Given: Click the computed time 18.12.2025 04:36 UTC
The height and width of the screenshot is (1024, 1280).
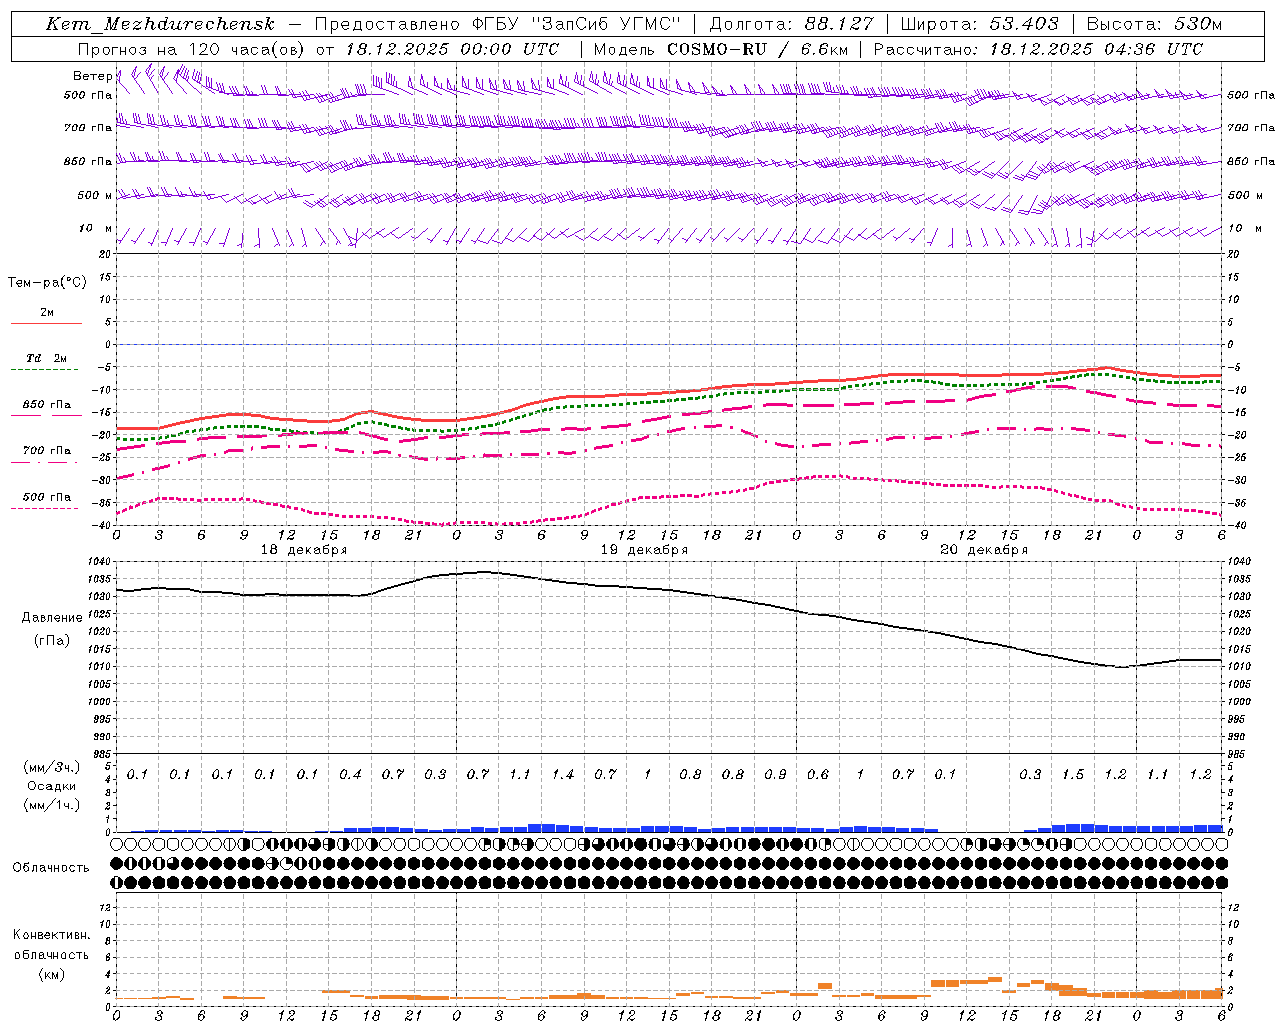Looking at the screenshot, I should (x=1096, y=49).
